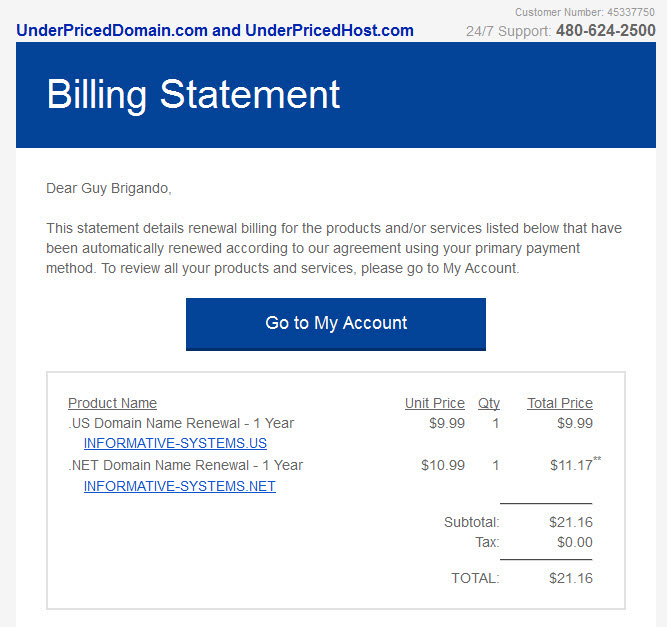The width and height of the screenshot is (667, 627).
Task: Click the Product Name column header
Action: (112, 403)
